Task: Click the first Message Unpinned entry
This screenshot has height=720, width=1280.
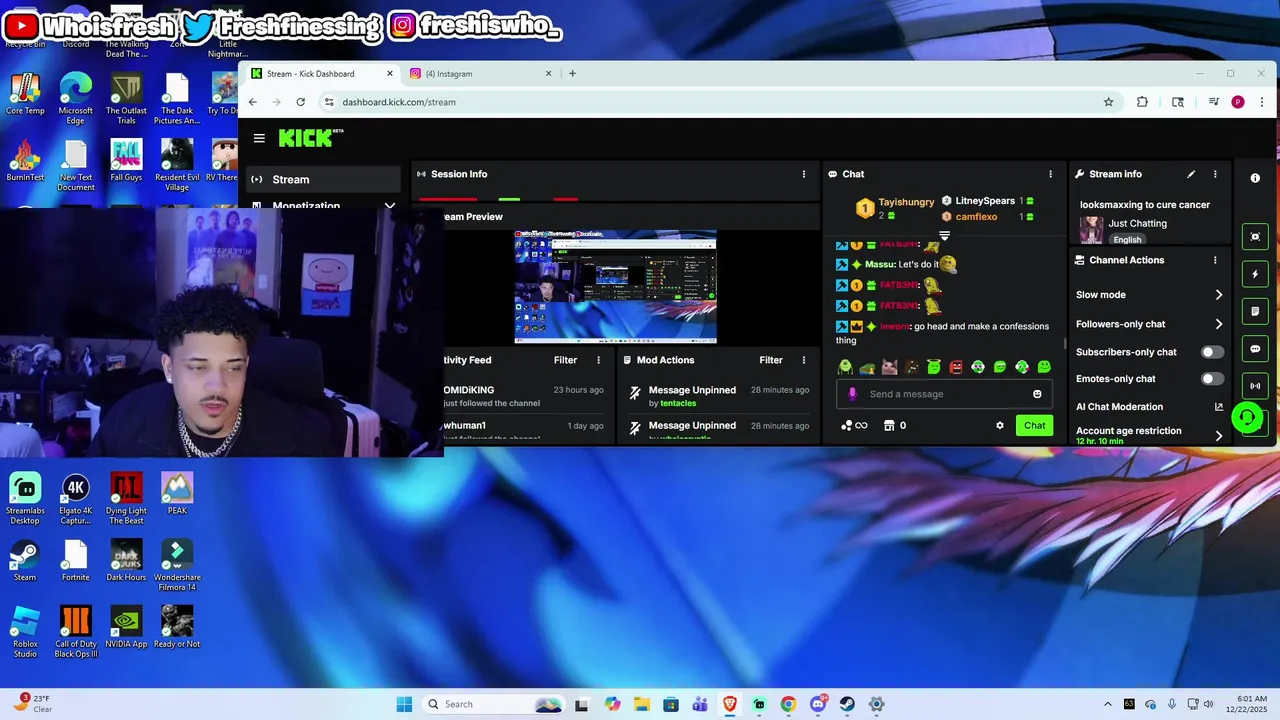Action: pyautogui.click(x=692, y=390)
